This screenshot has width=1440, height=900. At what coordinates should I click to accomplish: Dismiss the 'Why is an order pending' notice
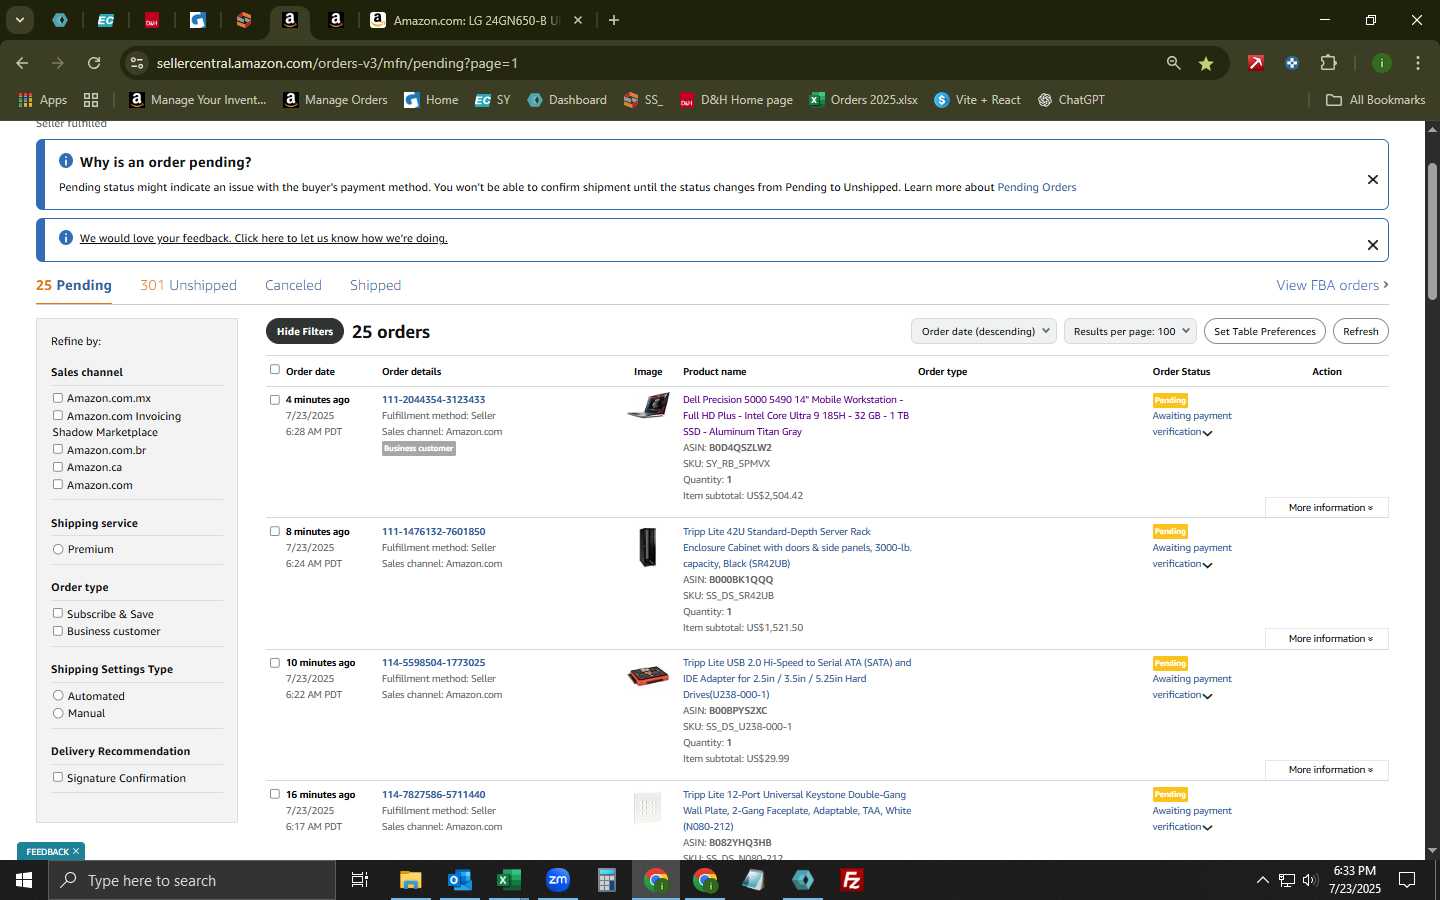(1373, 180)
